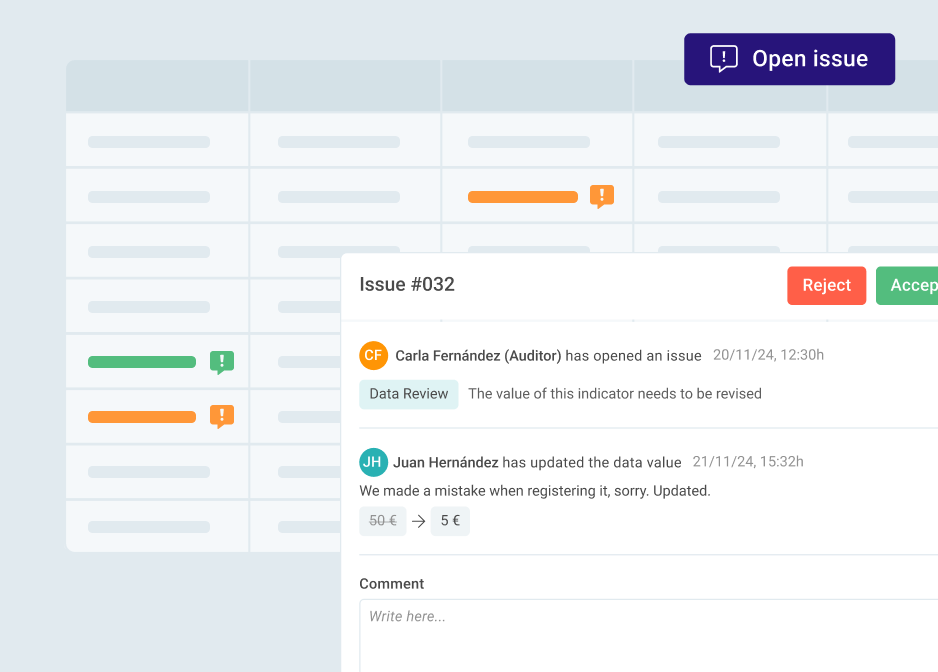Open Juan Hernández's JH avatar
This screenshot has width=938, height=672.
point(373,462)
